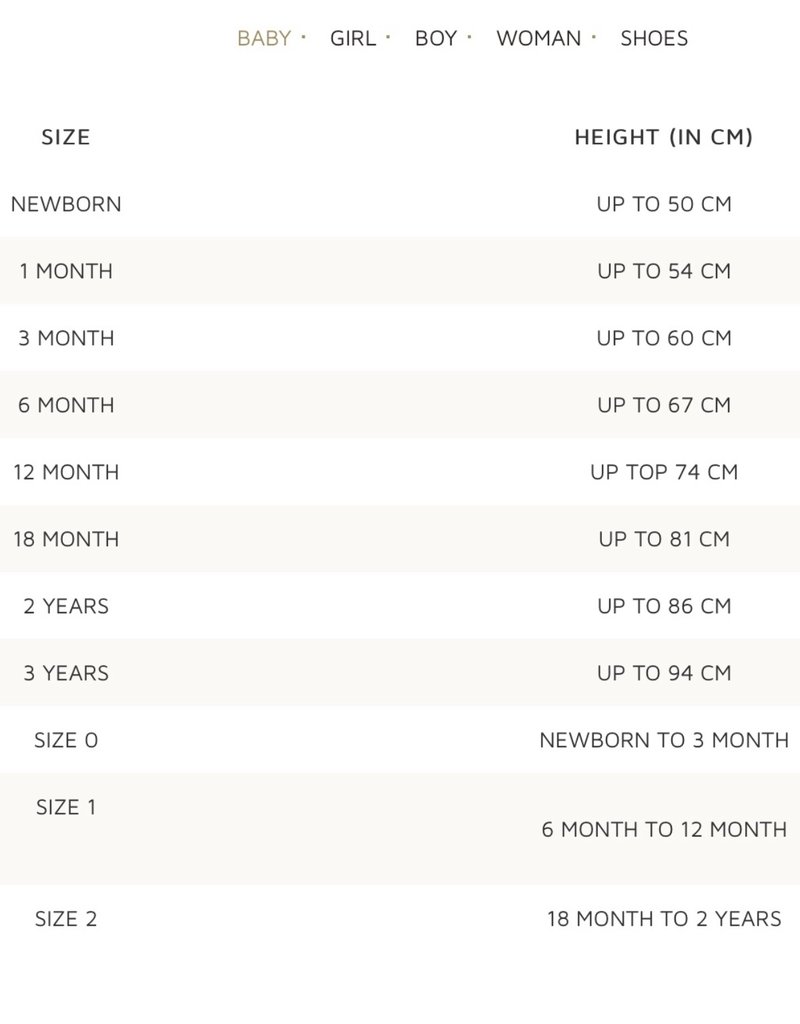The width and height of the screenshot is (800, 1024).
Task: Select the NEWBORN size row
Action: [66, 204]
